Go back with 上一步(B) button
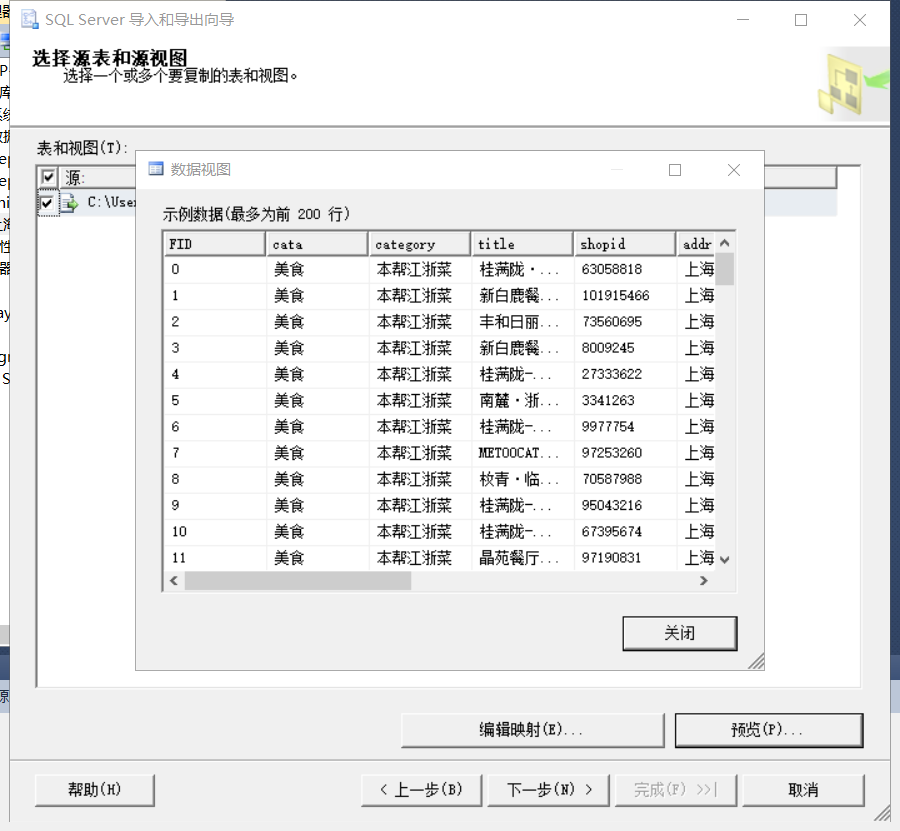This screenshot has height=831, width=900. pos(421,790)
